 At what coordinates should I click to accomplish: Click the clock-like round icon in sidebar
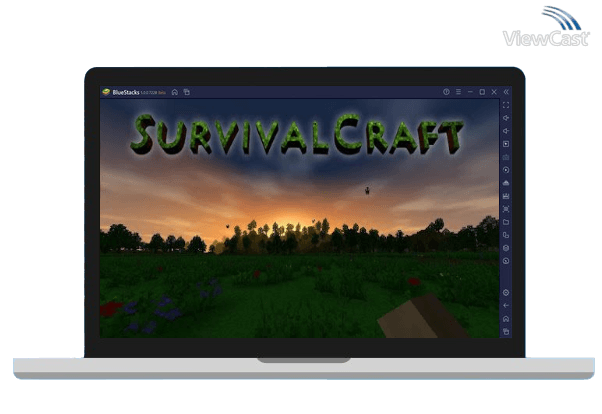pyautogui.click(x=506, y=261)
